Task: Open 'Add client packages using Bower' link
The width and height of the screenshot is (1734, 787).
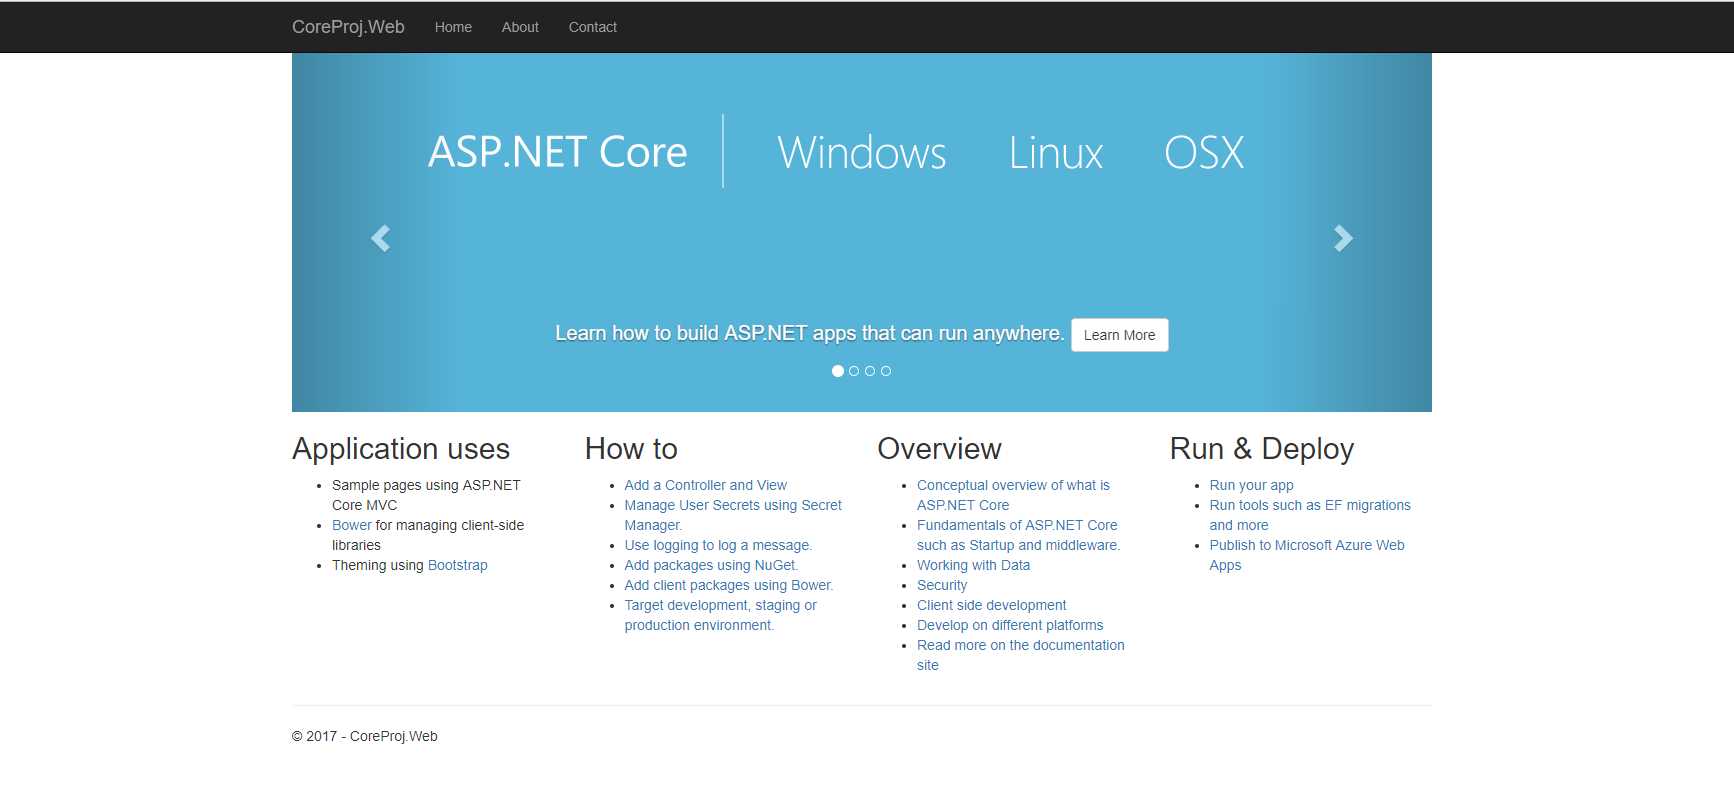Action: click(729, 585)
